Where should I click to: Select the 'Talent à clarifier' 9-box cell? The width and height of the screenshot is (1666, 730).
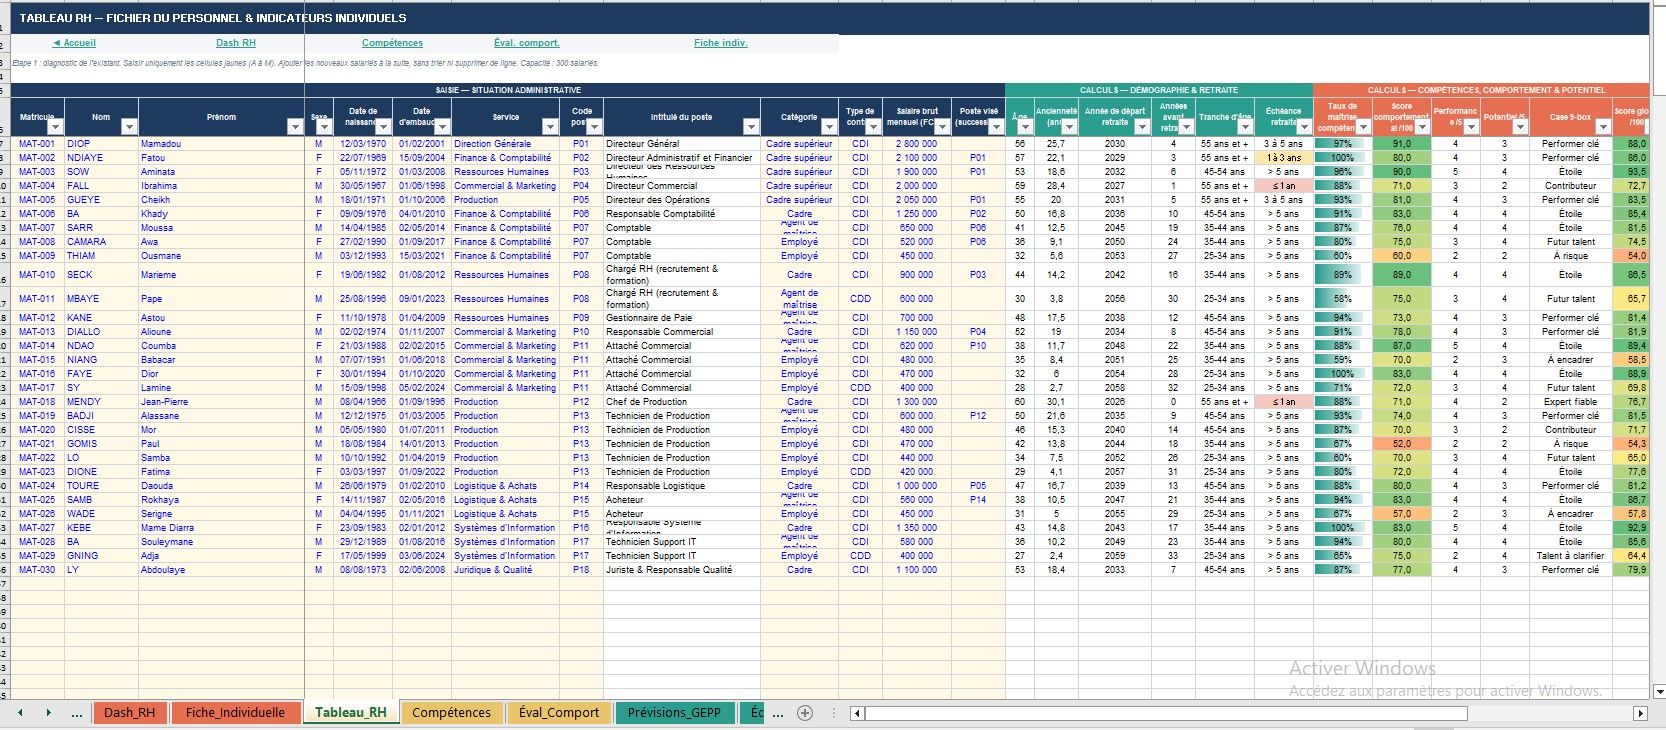pos(1570,556)
